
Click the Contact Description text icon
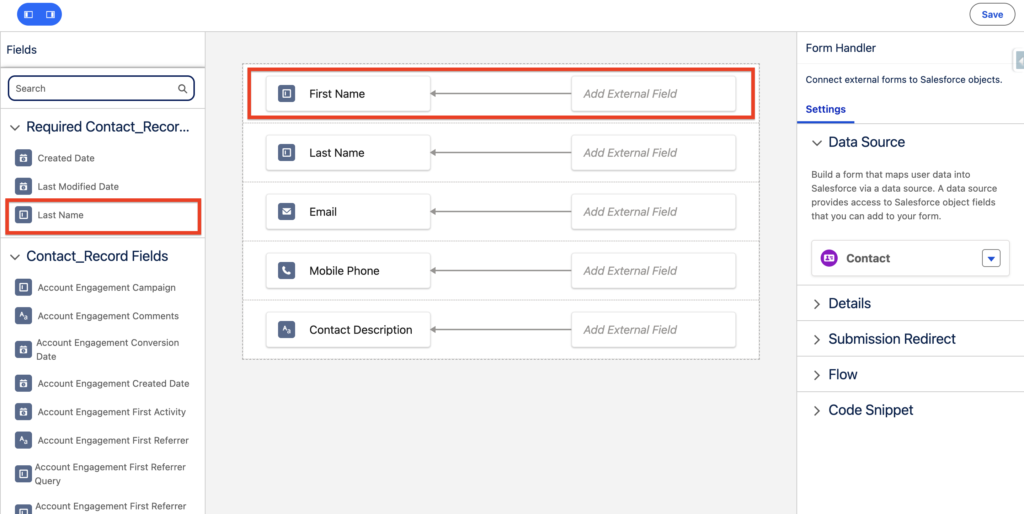click(x=286, y=330)
